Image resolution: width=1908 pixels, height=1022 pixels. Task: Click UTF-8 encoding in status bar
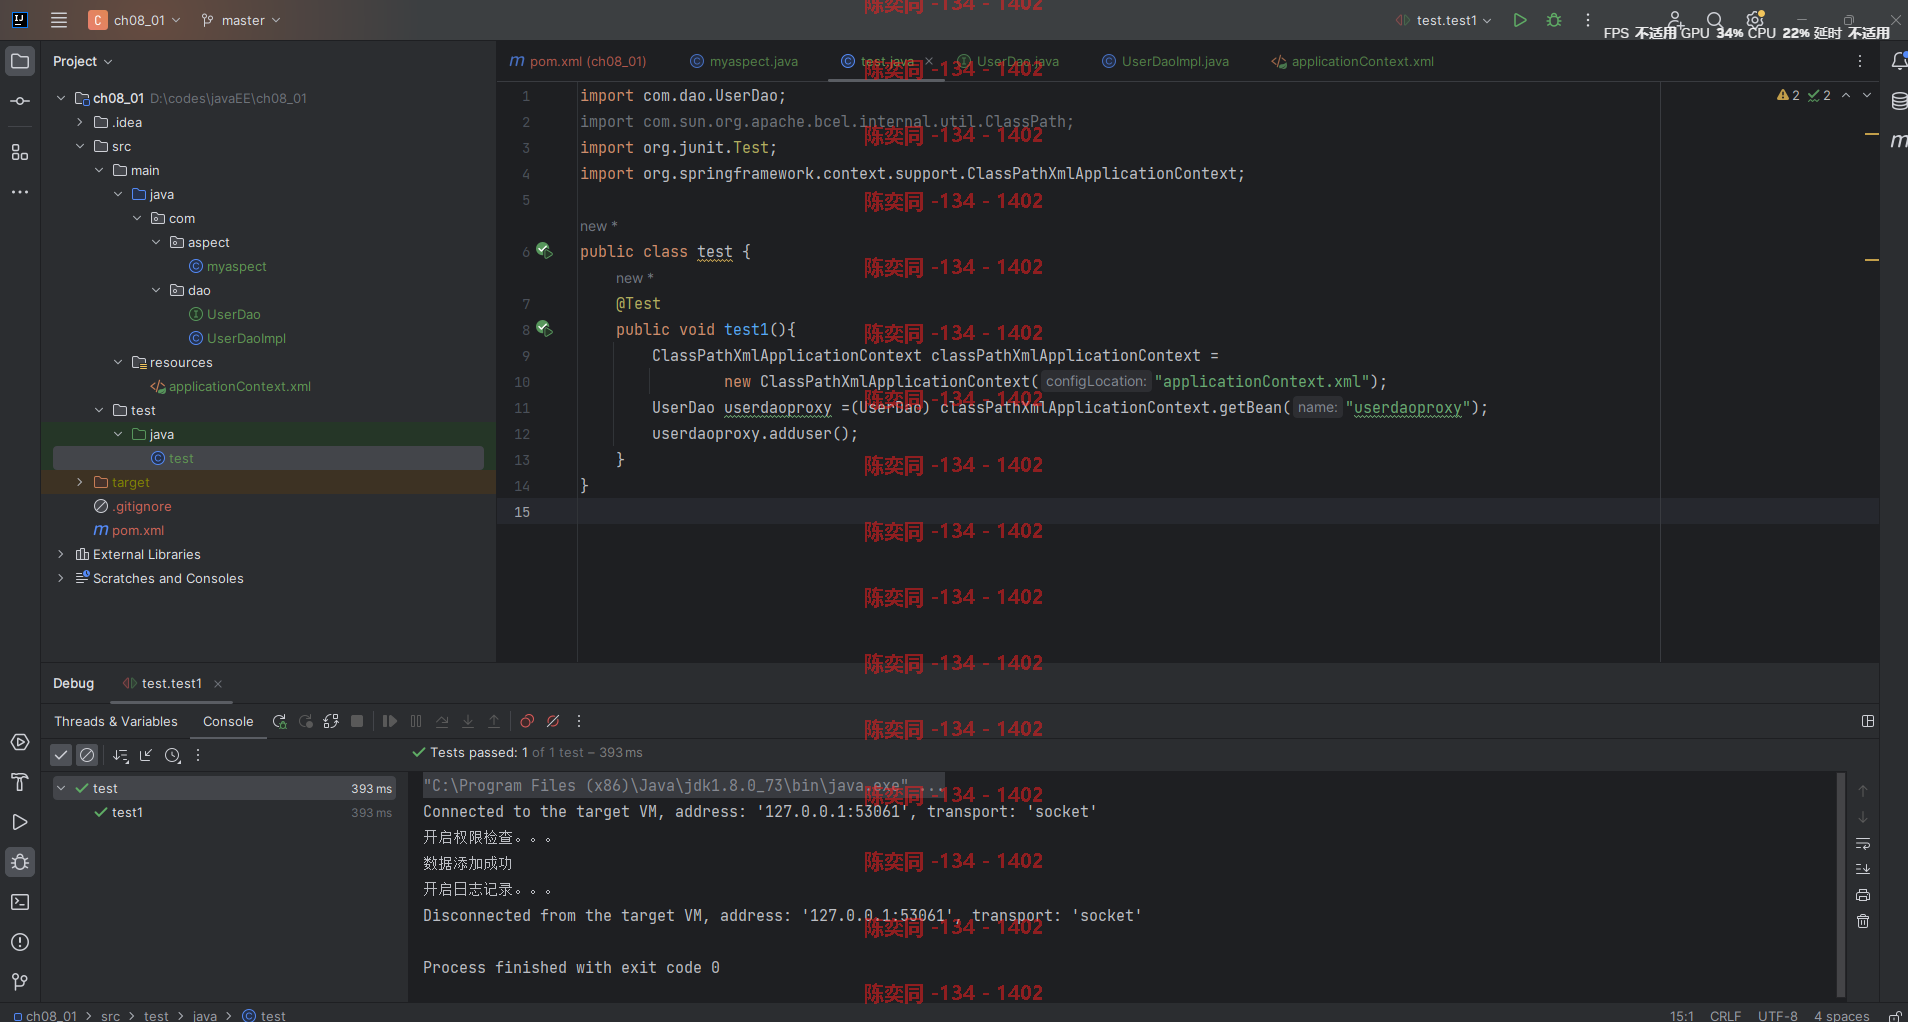point(1778,1015)
